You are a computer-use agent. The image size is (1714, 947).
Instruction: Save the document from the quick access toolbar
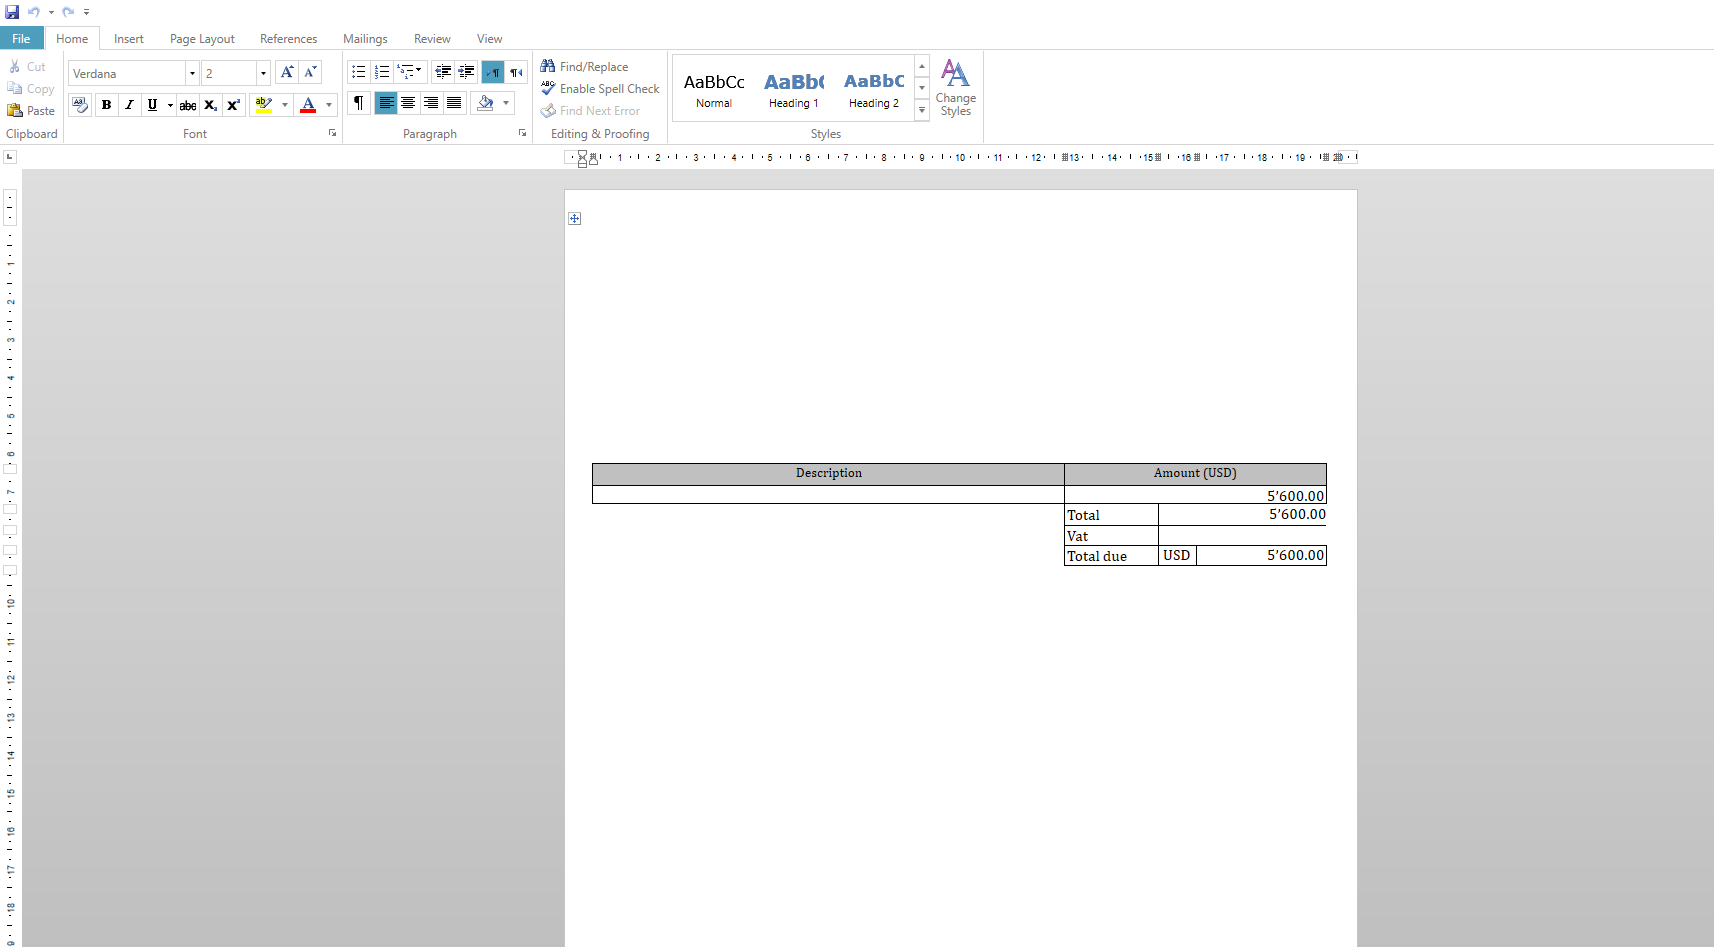coord(12,12)
